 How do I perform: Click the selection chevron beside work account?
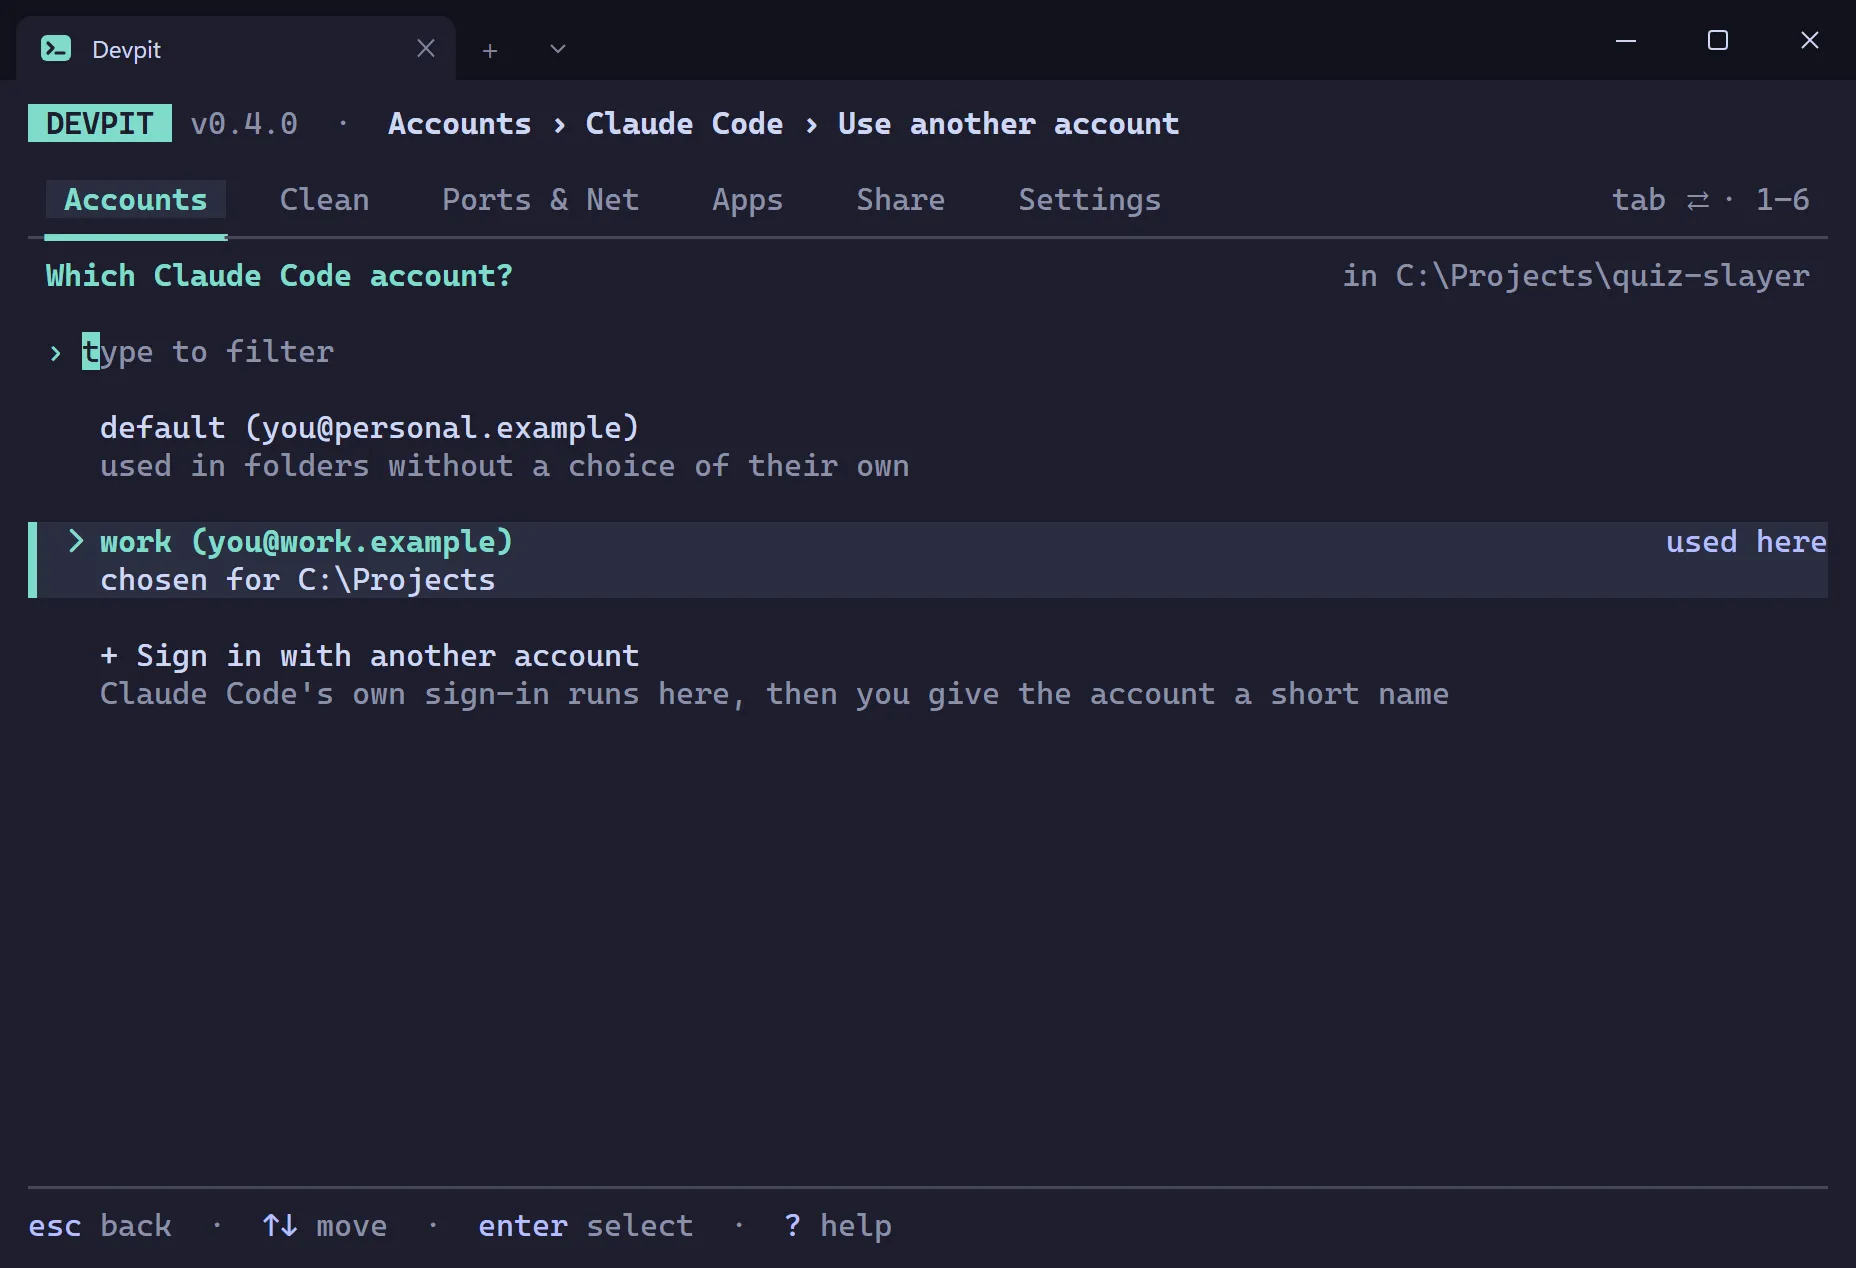coord(75,541)
